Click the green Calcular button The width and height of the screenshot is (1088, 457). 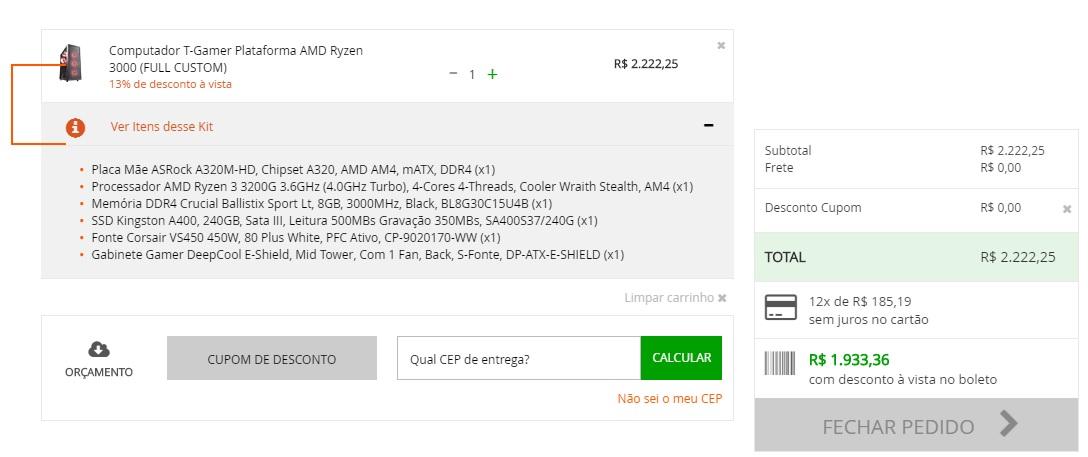click(x=681, y=358)
